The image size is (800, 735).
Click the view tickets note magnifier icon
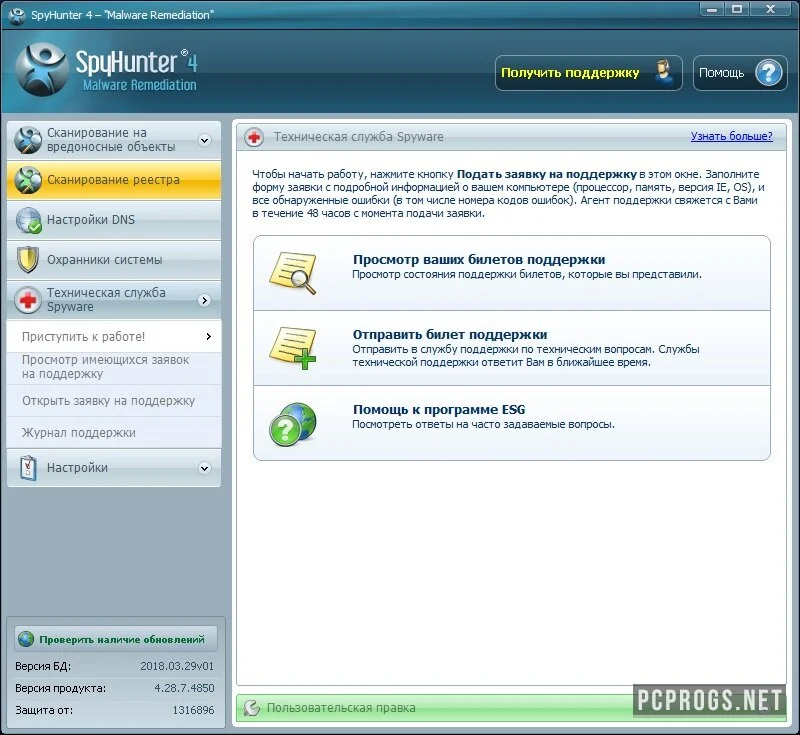[x=293, y=273]
